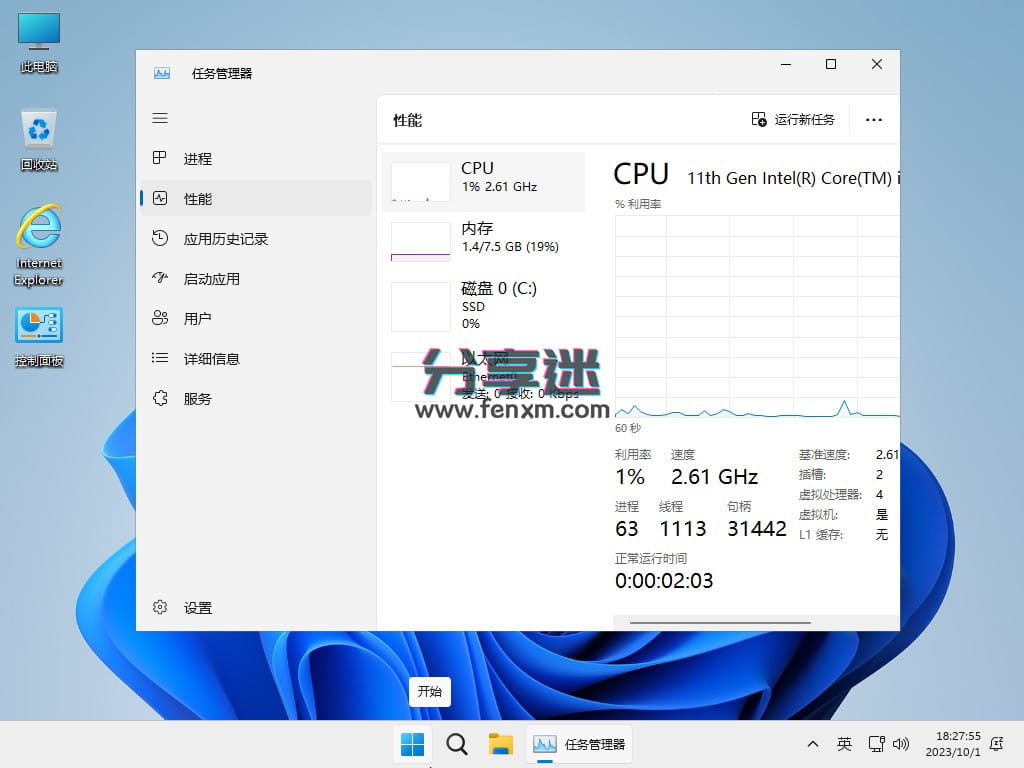Image resolution: width=1024 pixels, height=768 pixels.
Task: Open the 更多选项 (…) menu
Action: tap(873, 119)
